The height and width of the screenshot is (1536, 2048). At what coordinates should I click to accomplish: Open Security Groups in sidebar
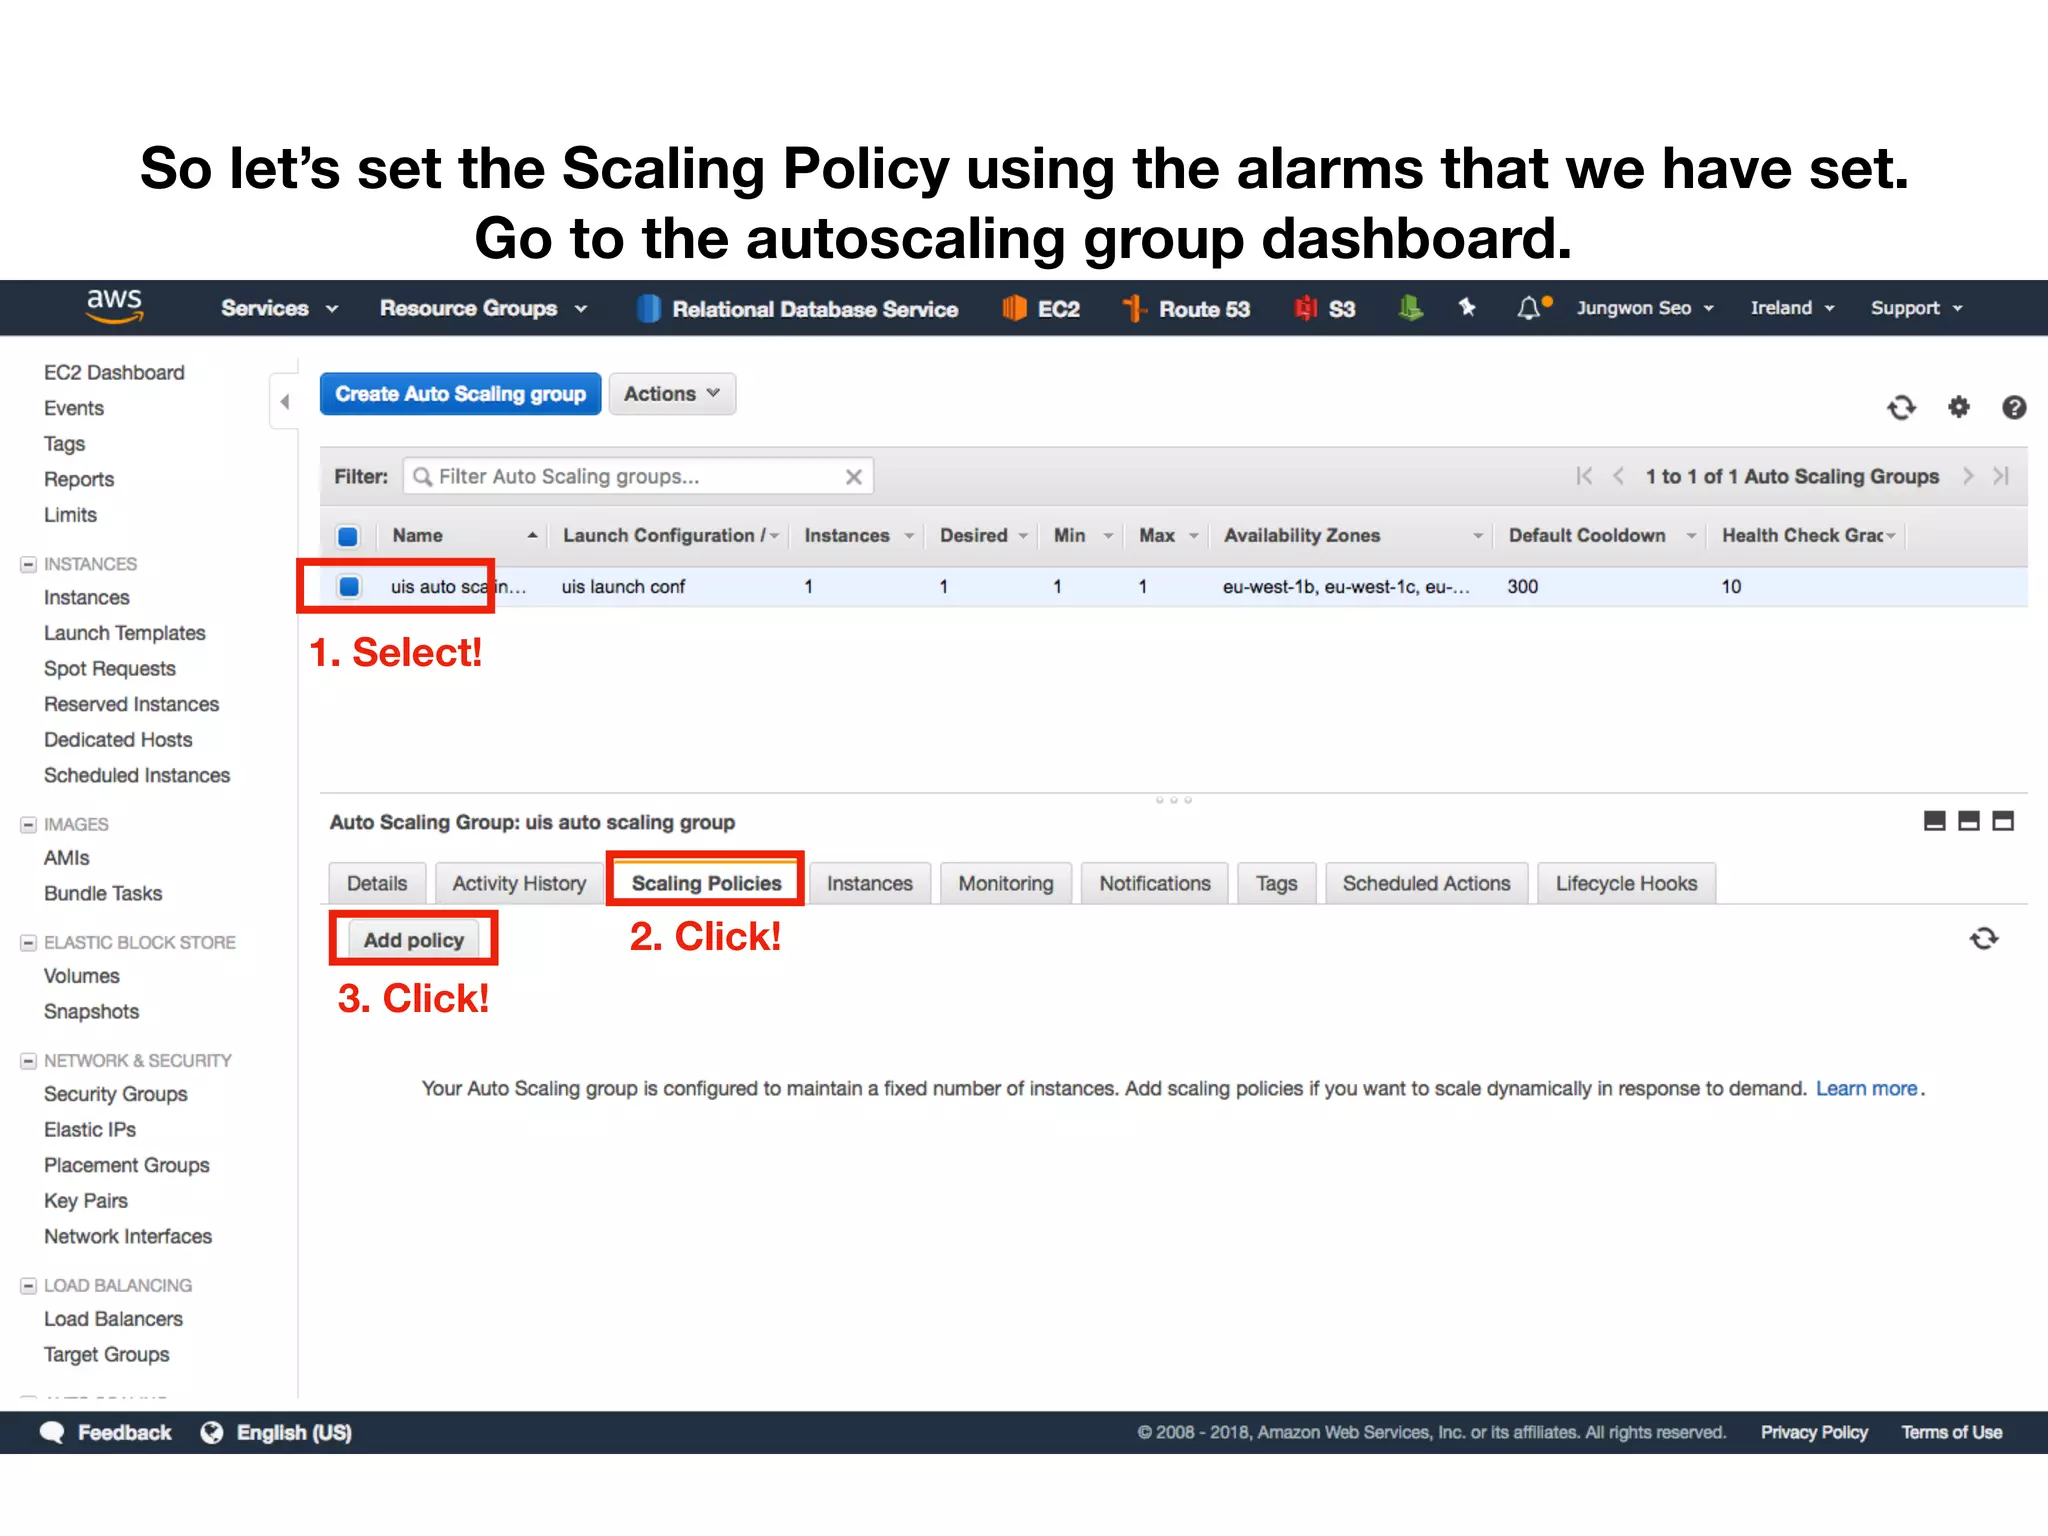[116, 1094]
